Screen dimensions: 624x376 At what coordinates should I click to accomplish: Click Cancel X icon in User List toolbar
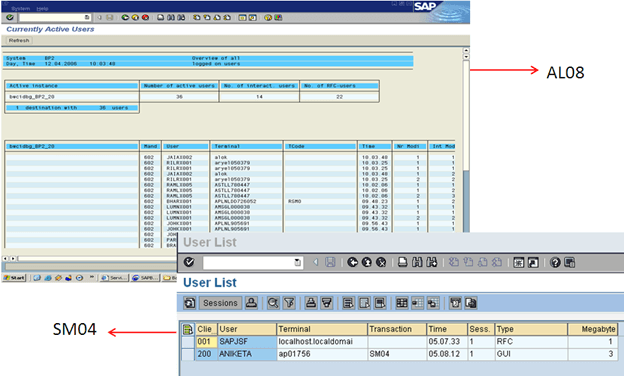point(381,262)
